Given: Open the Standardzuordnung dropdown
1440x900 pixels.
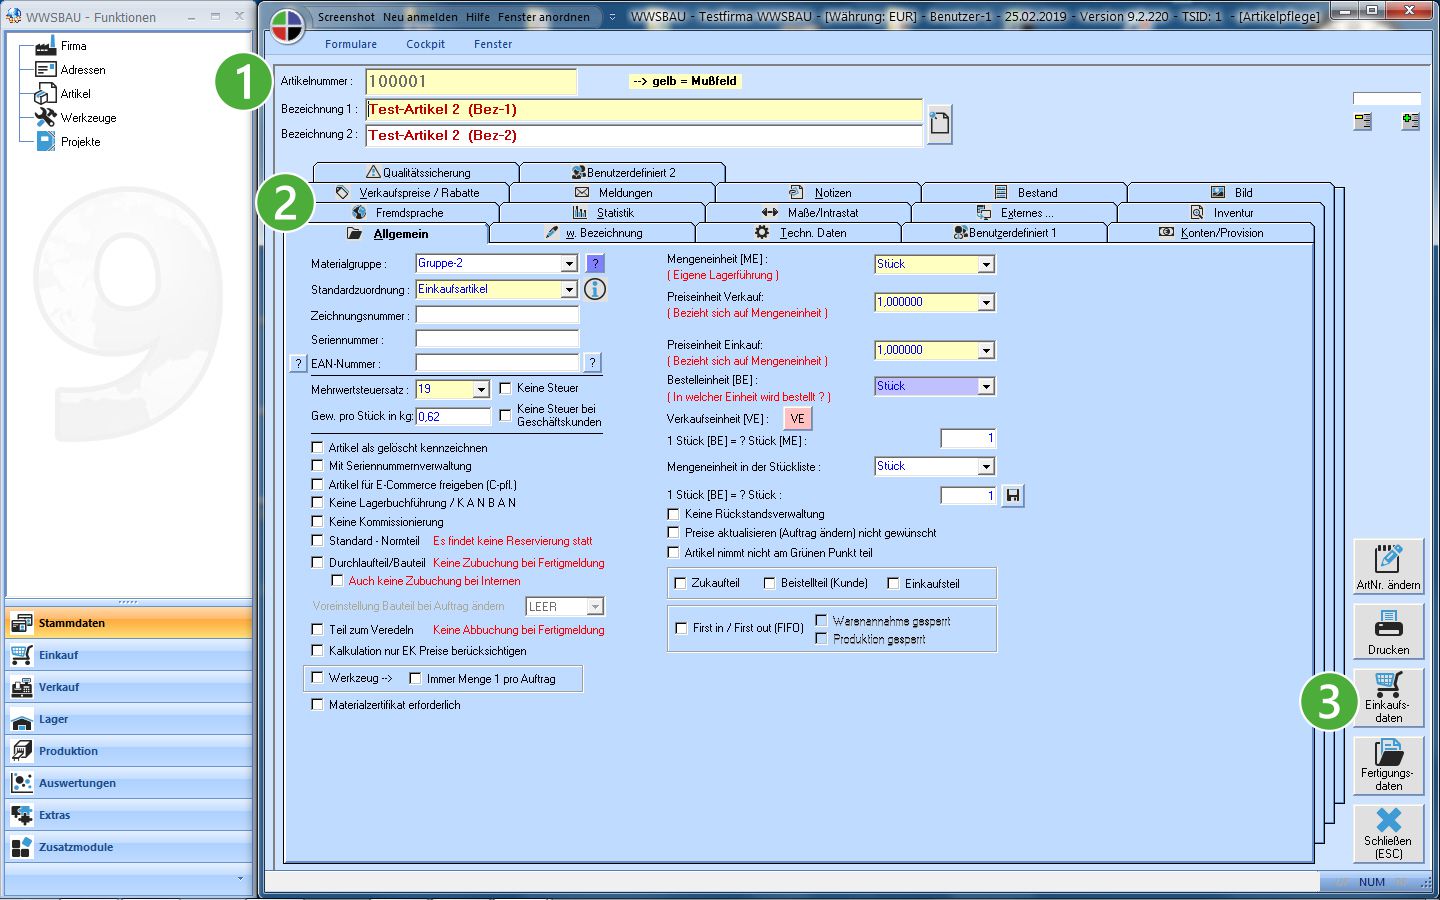Looking at the screenshot, I should pos(569,290).
